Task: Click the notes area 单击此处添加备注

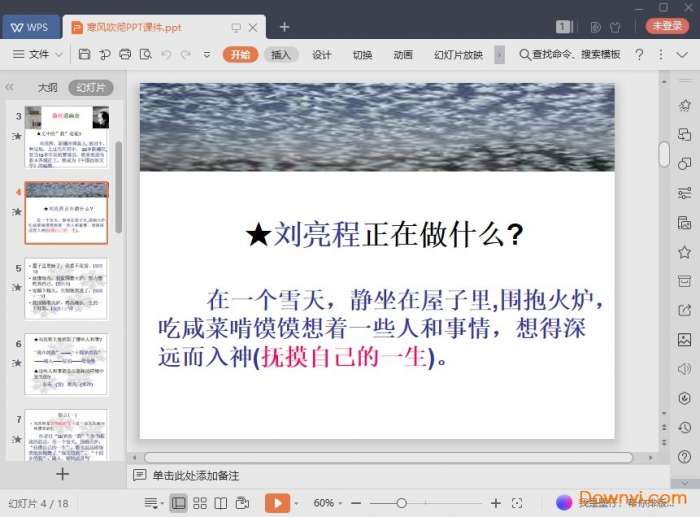Action: point(196,476)
